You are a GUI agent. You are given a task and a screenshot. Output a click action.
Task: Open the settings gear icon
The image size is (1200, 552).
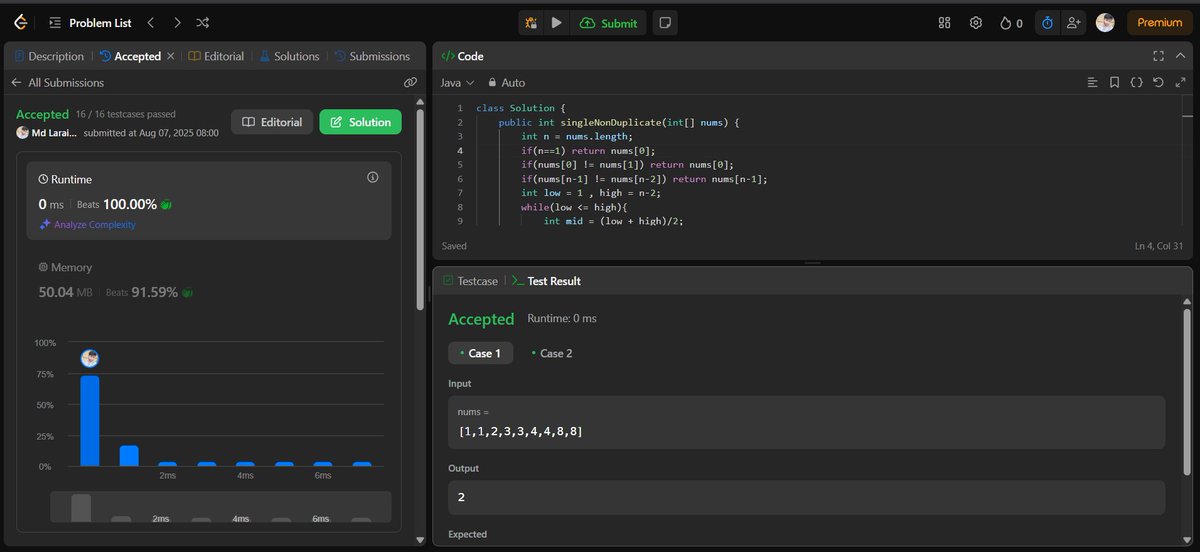tap(976, 22)
